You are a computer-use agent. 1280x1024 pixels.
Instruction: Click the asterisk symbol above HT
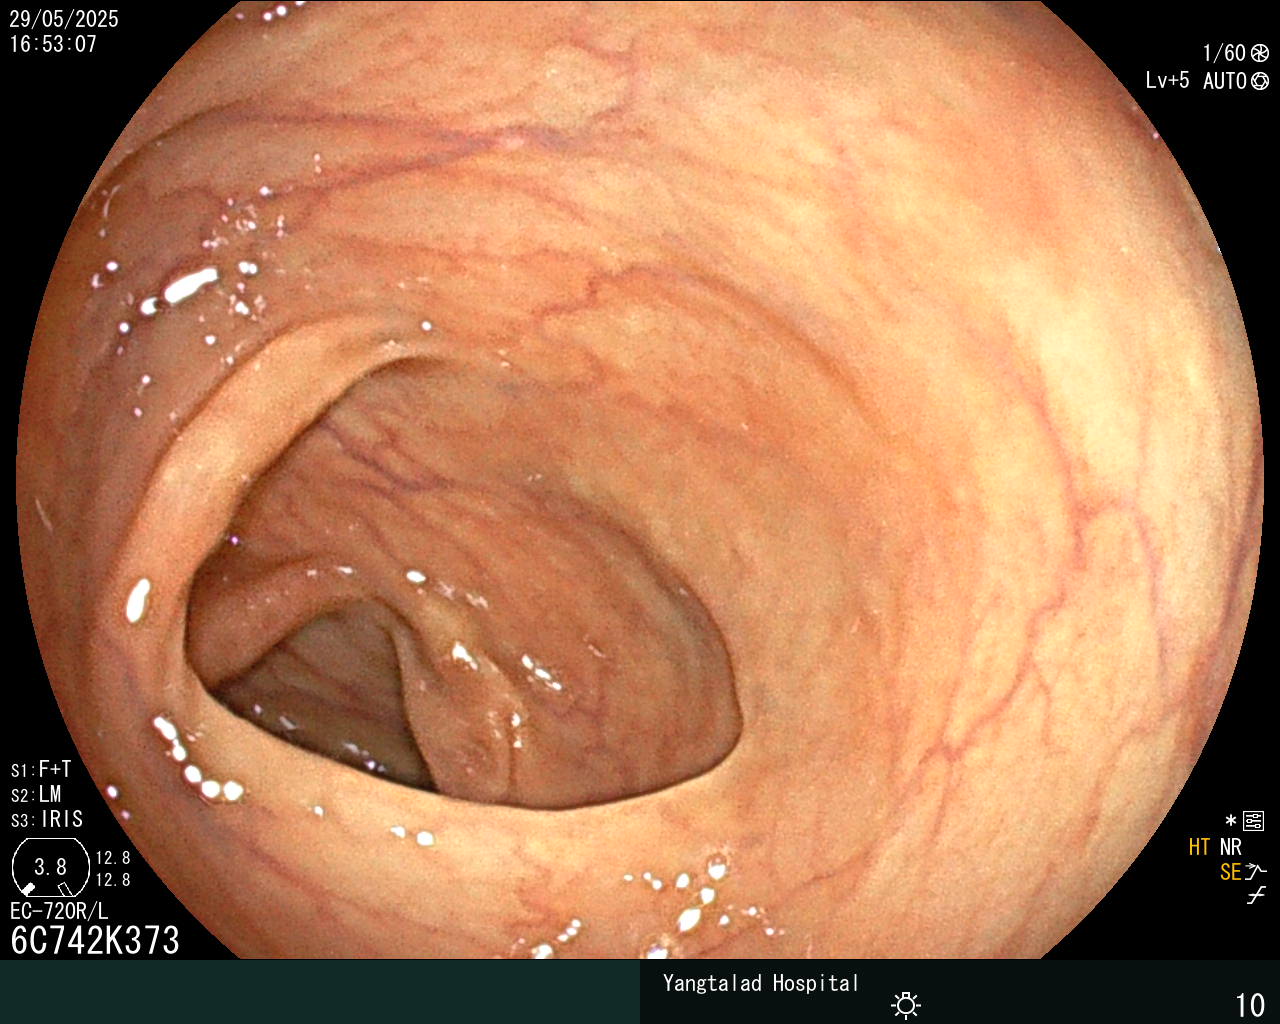[x=1231, y=821]
